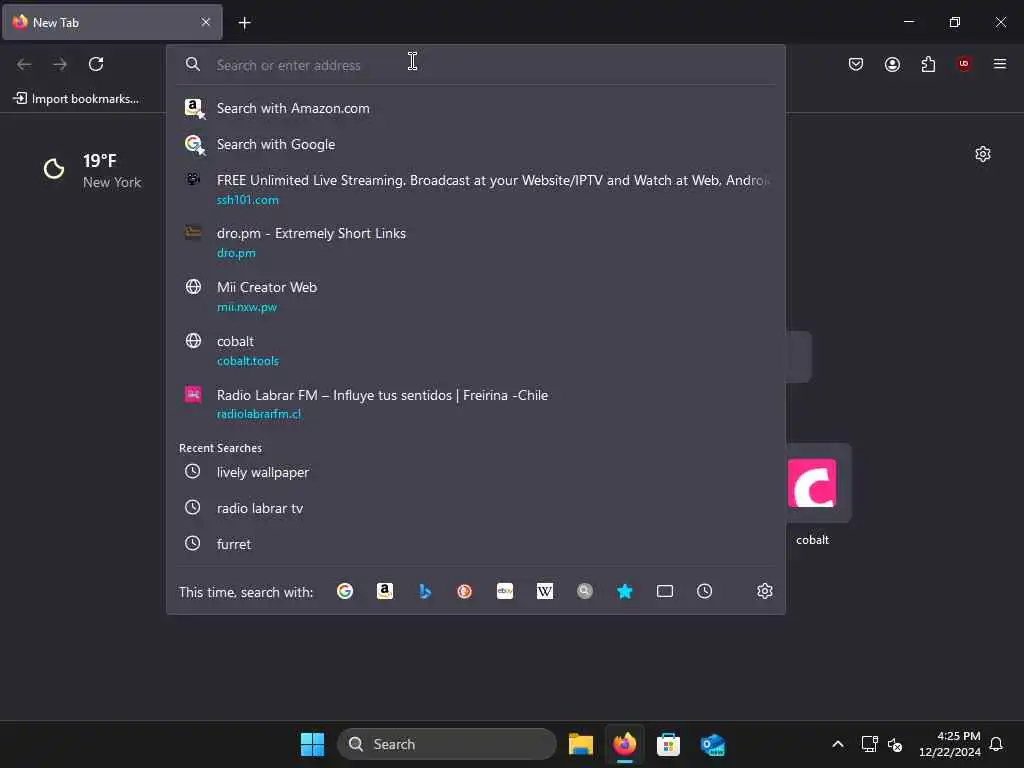The width and height of the screenshot is (1024, 768).
Task: Focus the Search or enter address field
Action: point(477,65)
